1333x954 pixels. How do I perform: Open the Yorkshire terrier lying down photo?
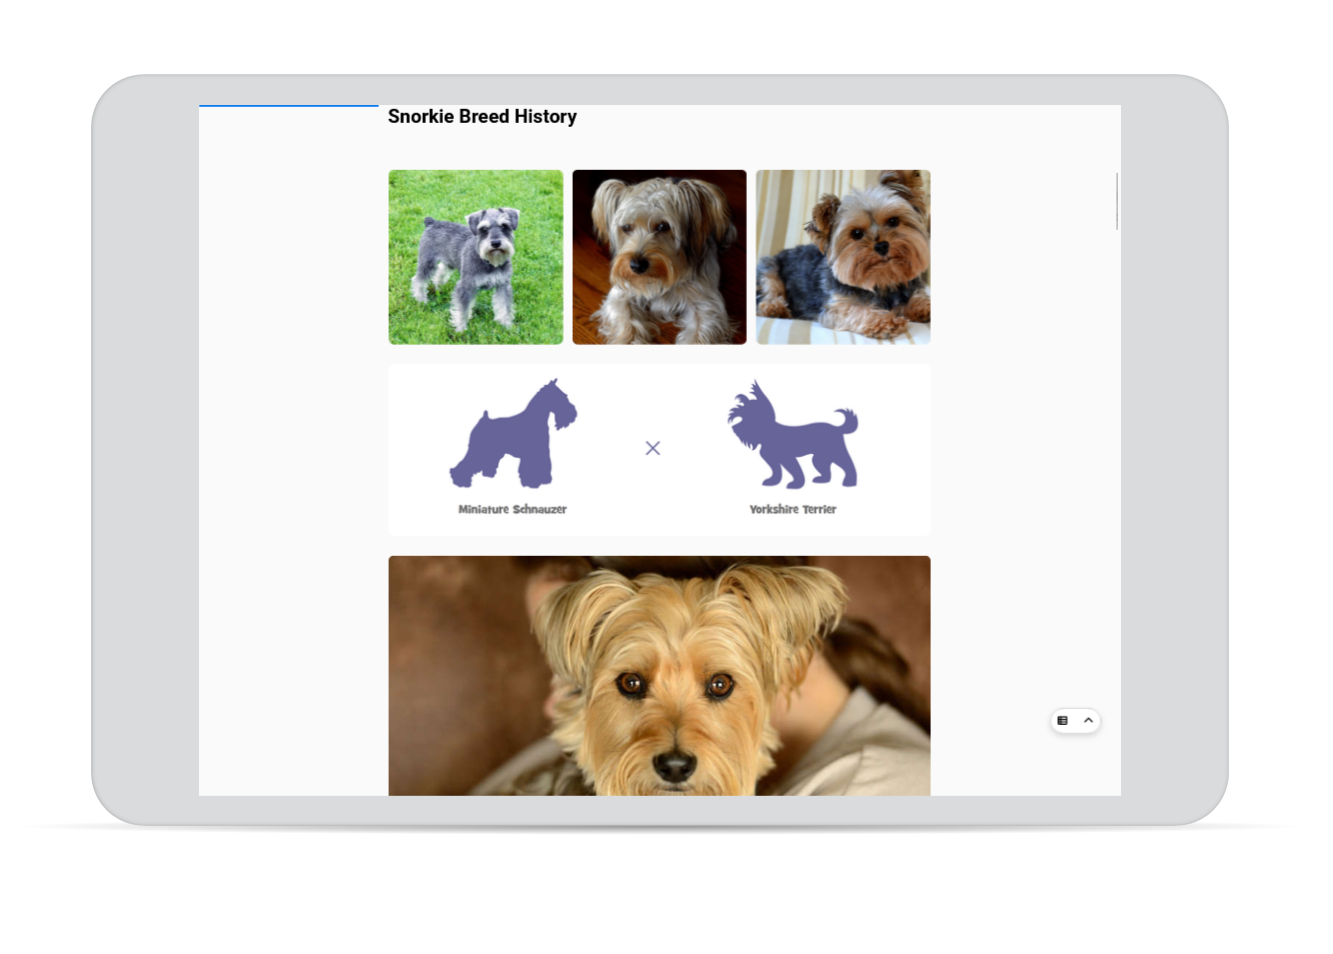843,257
